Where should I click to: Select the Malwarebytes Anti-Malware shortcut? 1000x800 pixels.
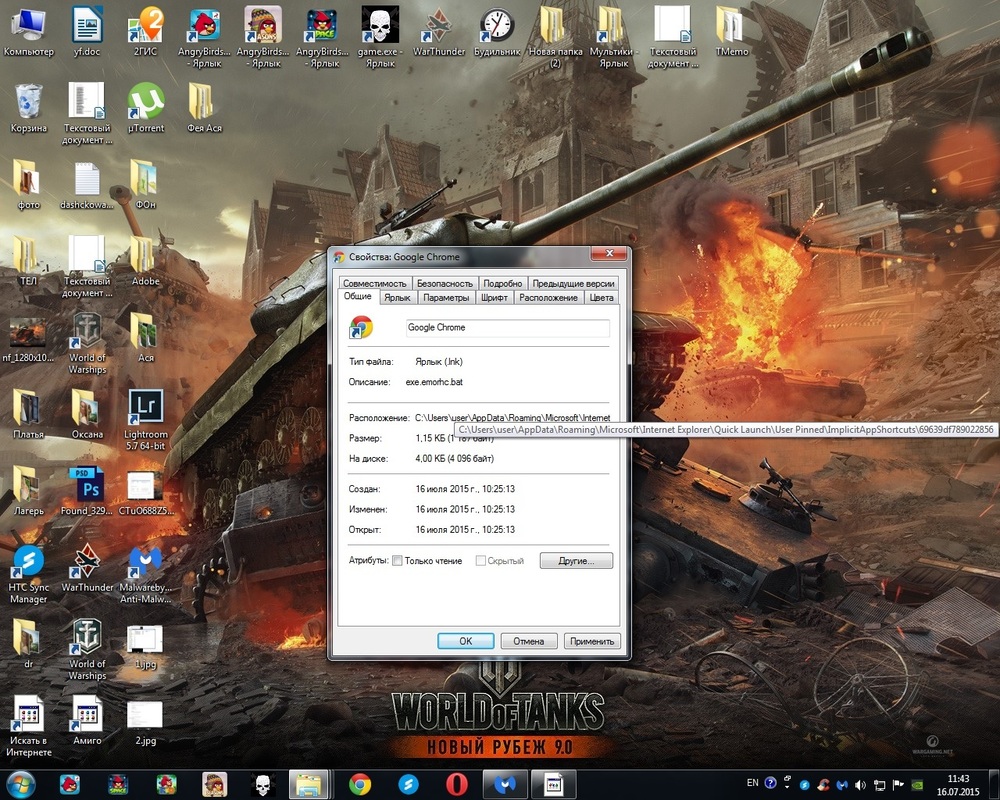coord(145,572)
